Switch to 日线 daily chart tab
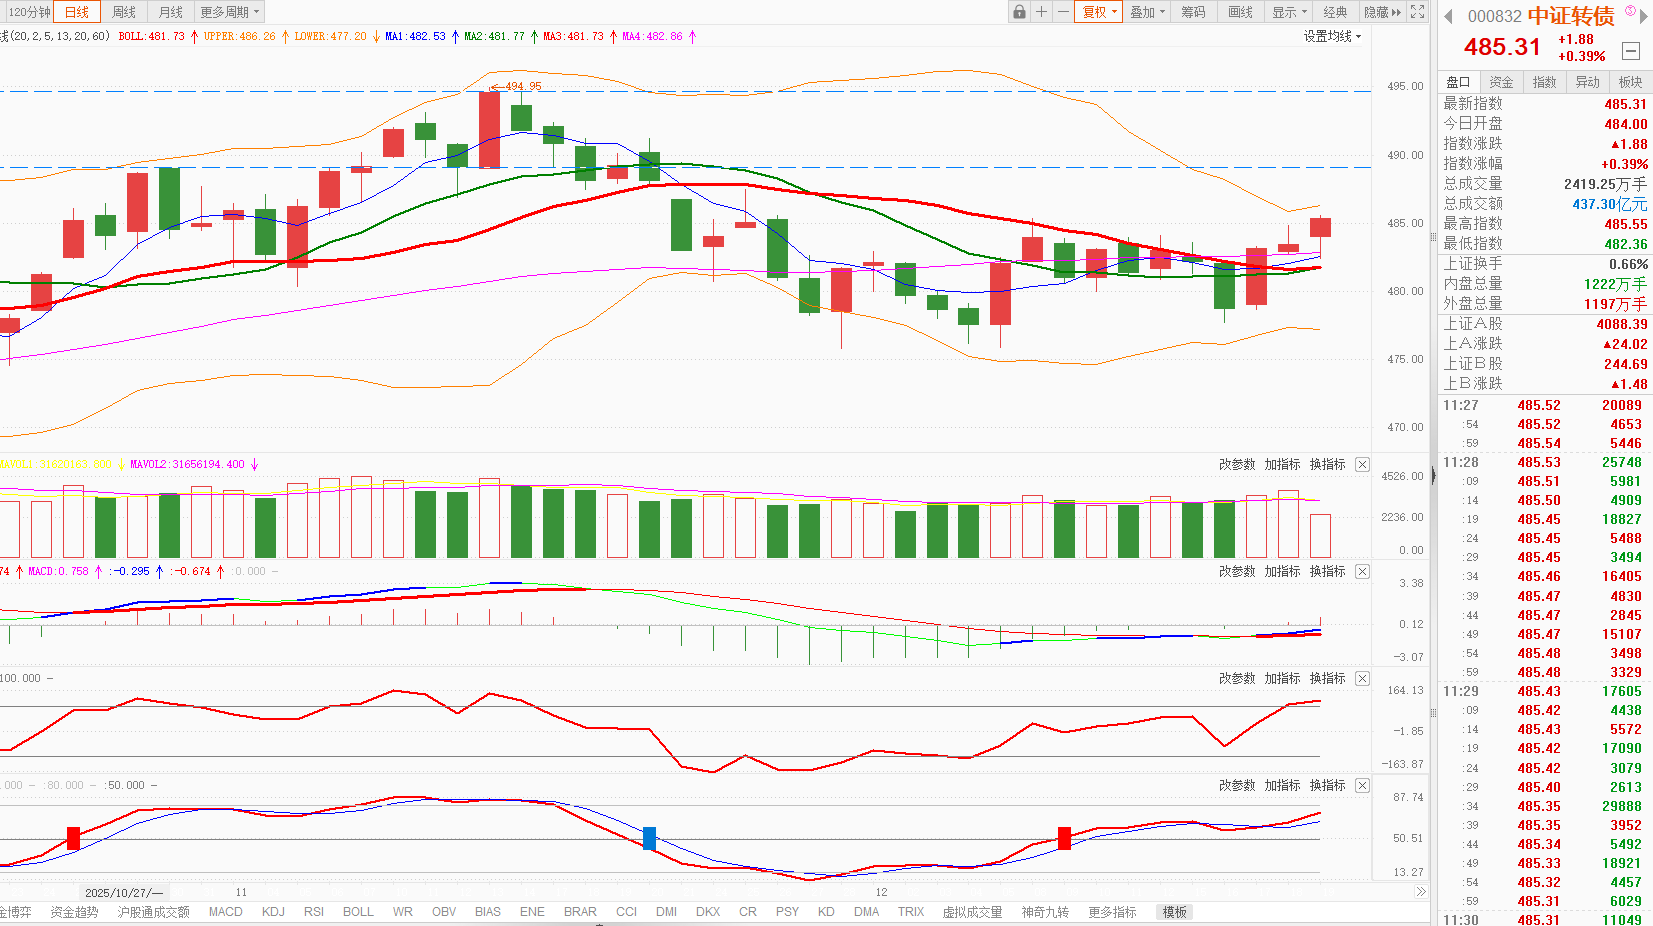Screen dimensions: 1653x926 click(77, 12)
